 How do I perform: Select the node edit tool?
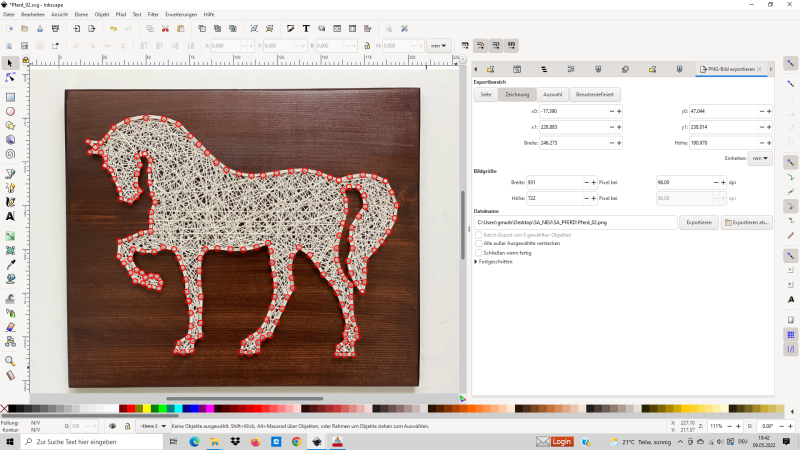[10, 77]
